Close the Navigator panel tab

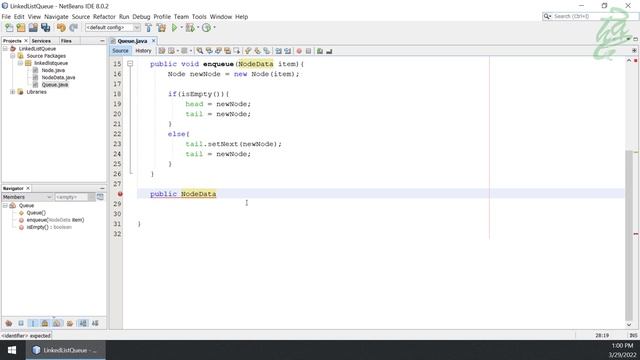pyautogui.click(x=28, y=188)
